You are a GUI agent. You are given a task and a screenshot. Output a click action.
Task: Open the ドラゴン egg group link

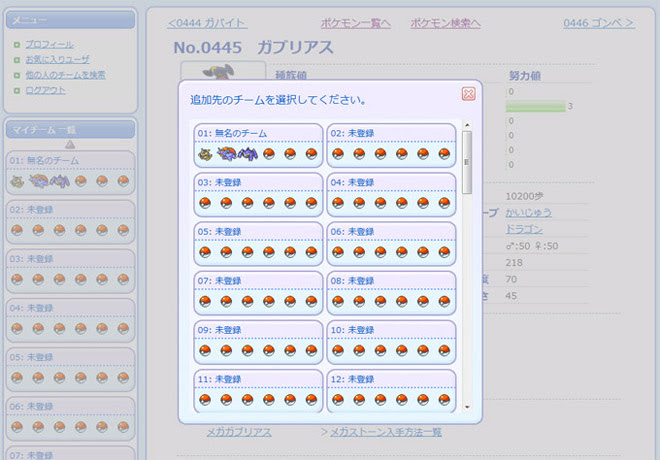[x=524, y=229]
